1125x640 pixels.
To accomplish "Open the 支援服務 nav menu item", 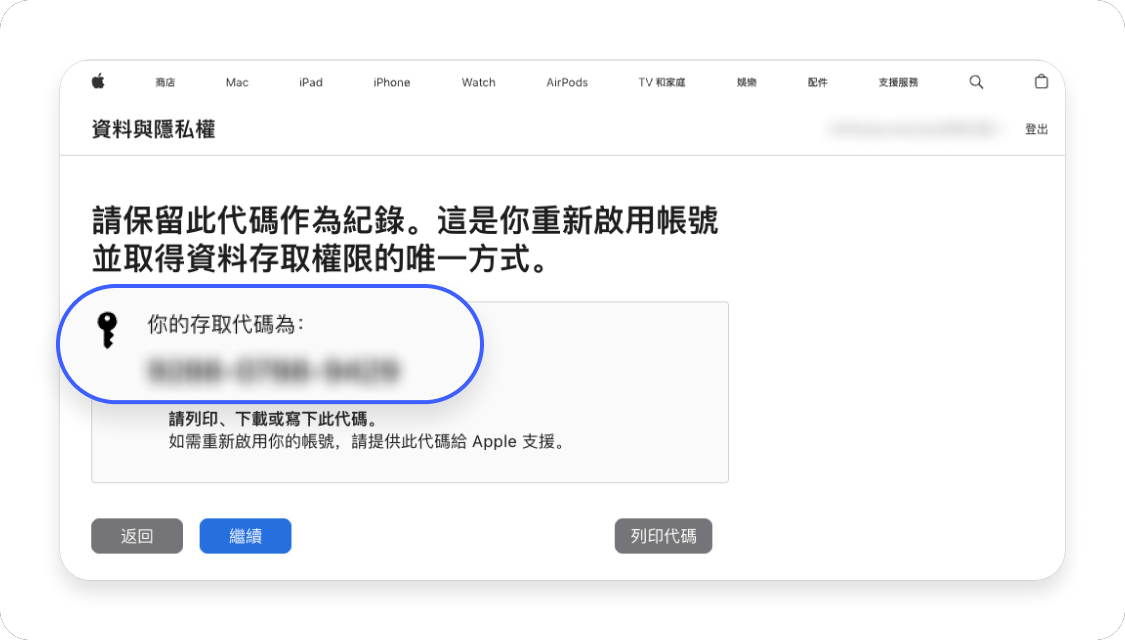I will tap(898, 83).
